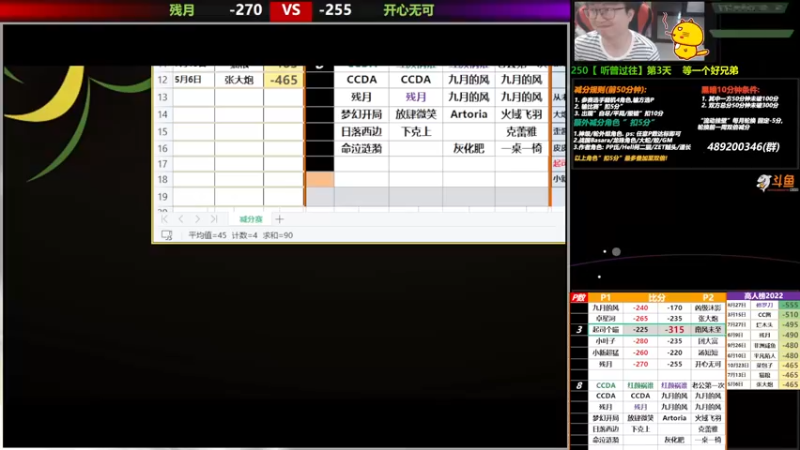Select row header 19
Image resolution: width=800 pixels, height=450 pixels.
(x=163, y=196)
